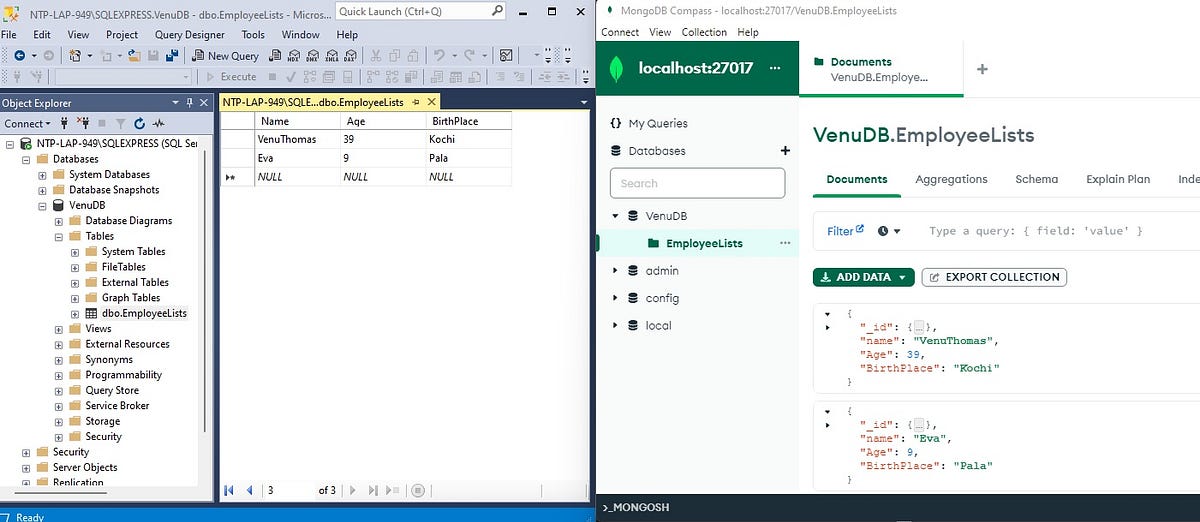
Task: Click the Databases entry in Compass sidebar
Action: [657, 151]
